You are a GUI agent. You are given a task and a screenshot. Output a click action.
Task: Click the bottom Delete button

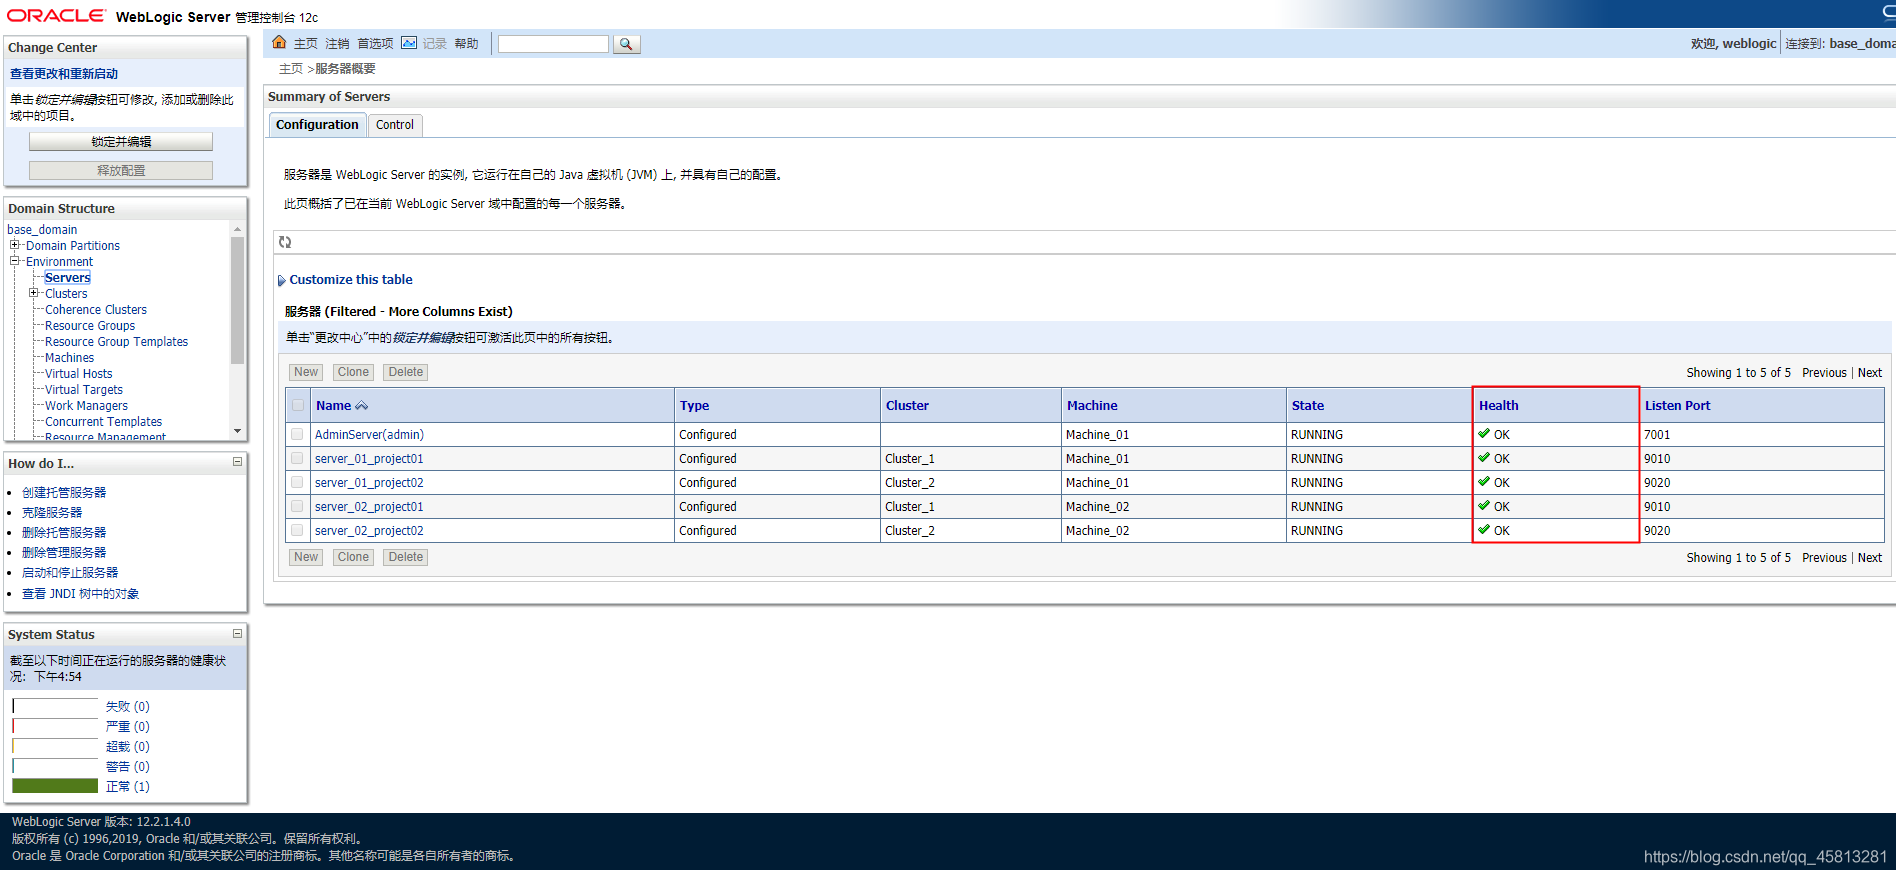pyautogui.click(x=406, y=557)
